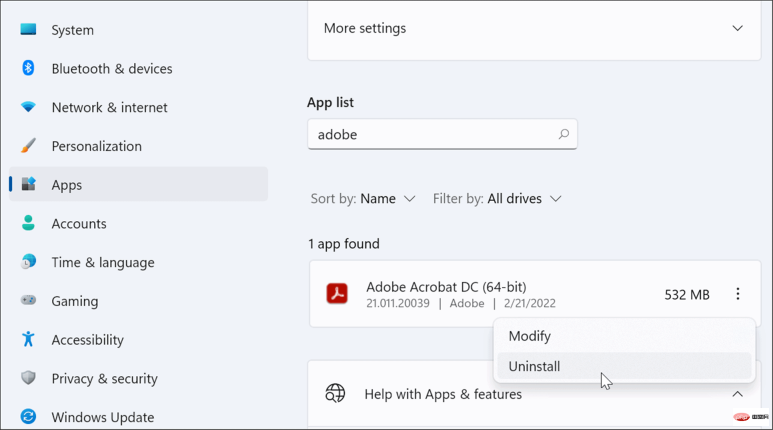Select Apps in the sidebar
The image size is (773, 430).
click(x=139, y=184)
